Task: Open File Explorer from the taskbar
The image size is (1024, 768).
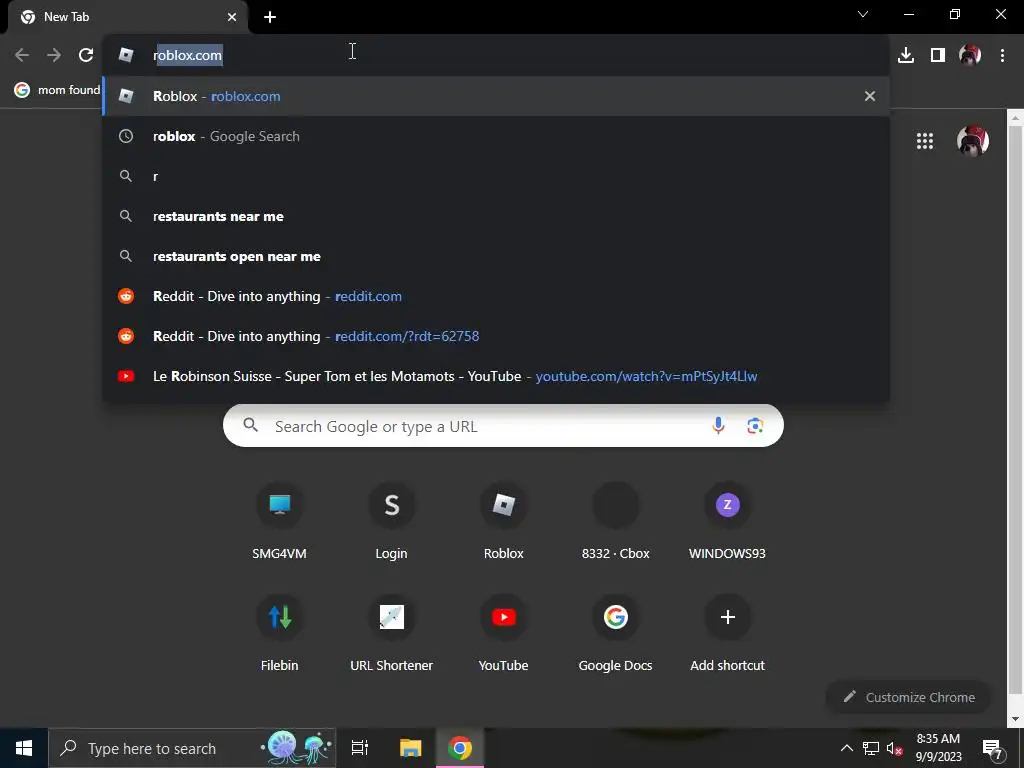Action: (410, 748)
